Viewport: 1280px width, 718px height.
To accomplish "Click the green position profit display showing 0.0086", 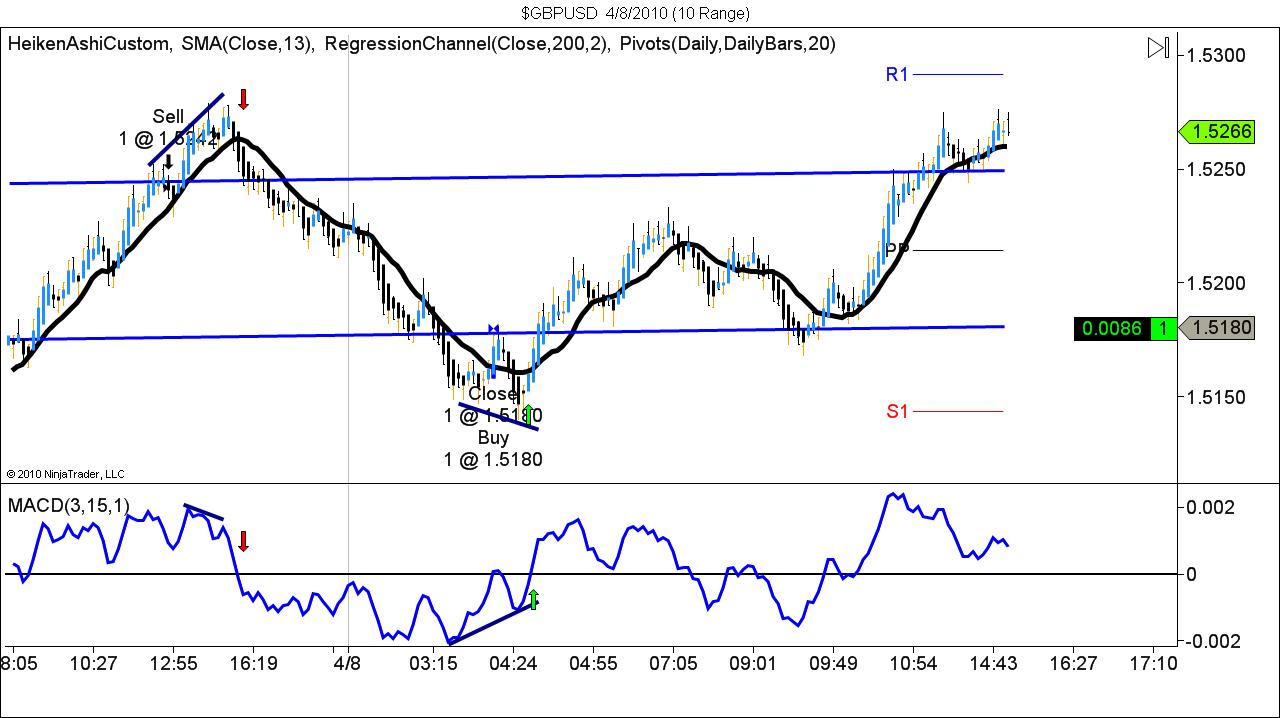I will pos(1112,329).
